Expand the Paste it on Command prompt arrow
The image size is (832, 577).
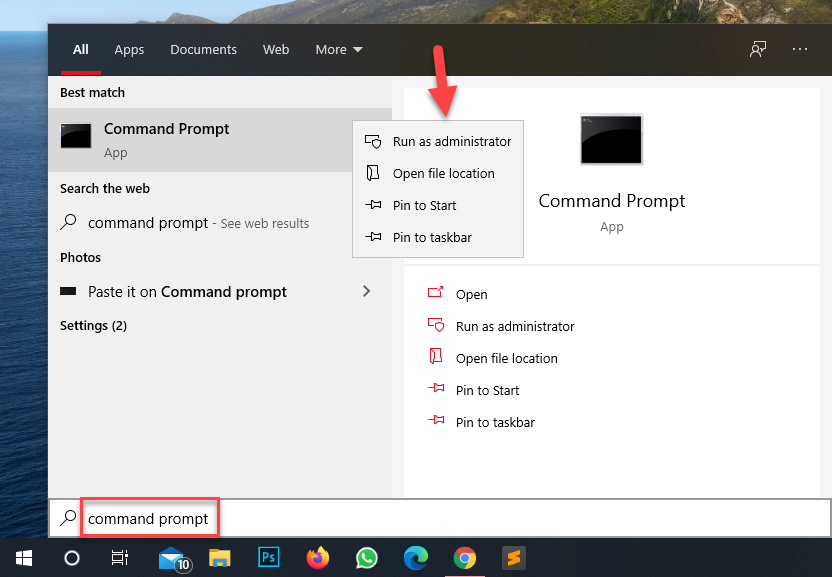tap(366, 291)
